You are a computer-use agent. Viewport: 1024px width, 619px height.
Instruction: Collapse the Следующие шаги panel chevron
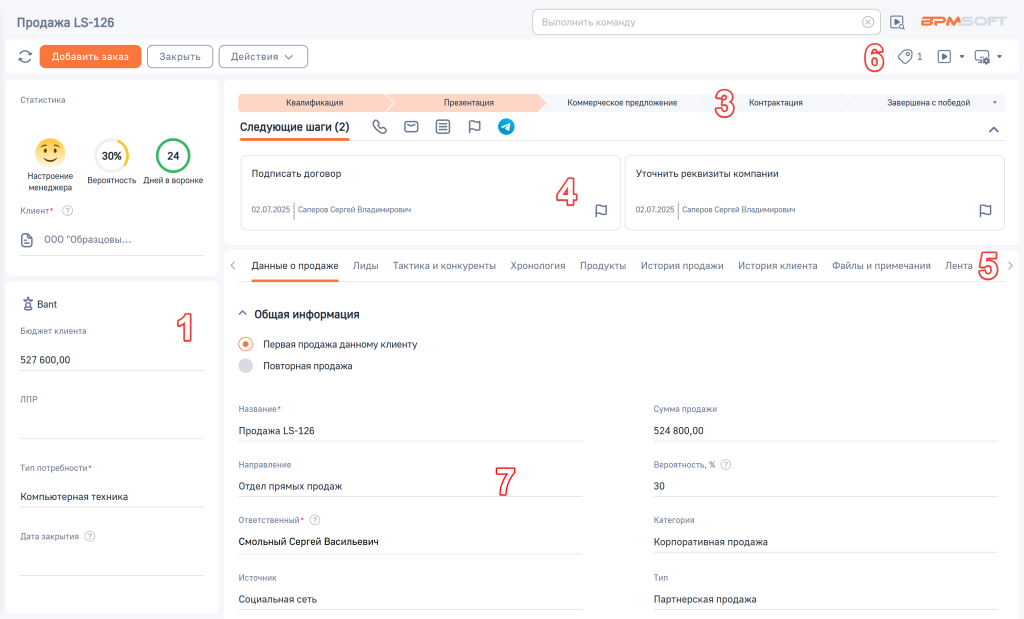[x=993, y=128]
